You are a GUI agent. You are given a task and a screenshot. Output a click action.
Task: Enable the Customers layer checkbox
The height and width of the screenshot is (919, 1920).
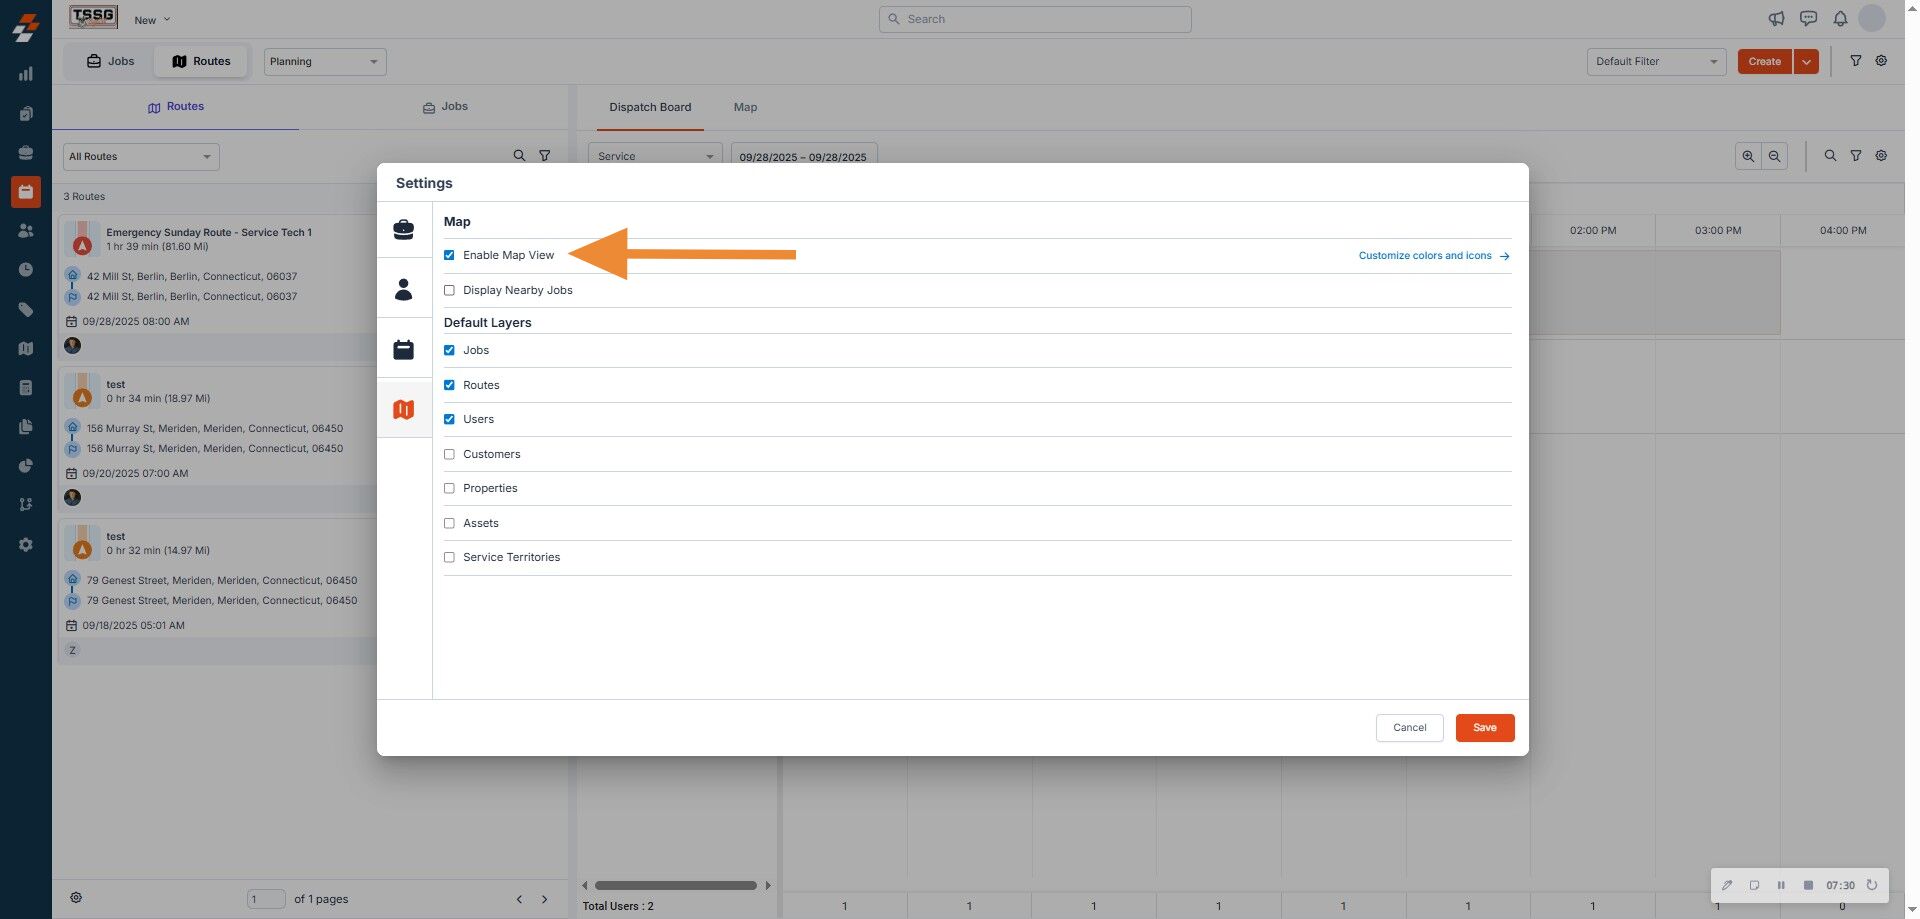point(449,454)
